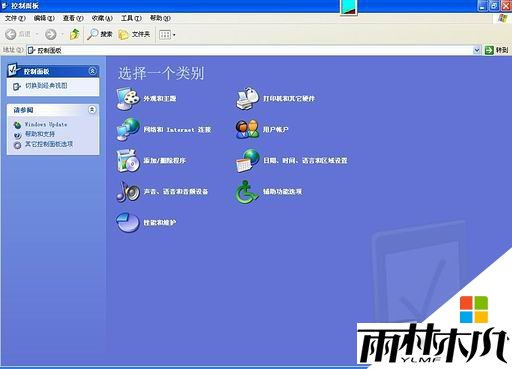Click the Windows Update link

click(x=46, y=124)
